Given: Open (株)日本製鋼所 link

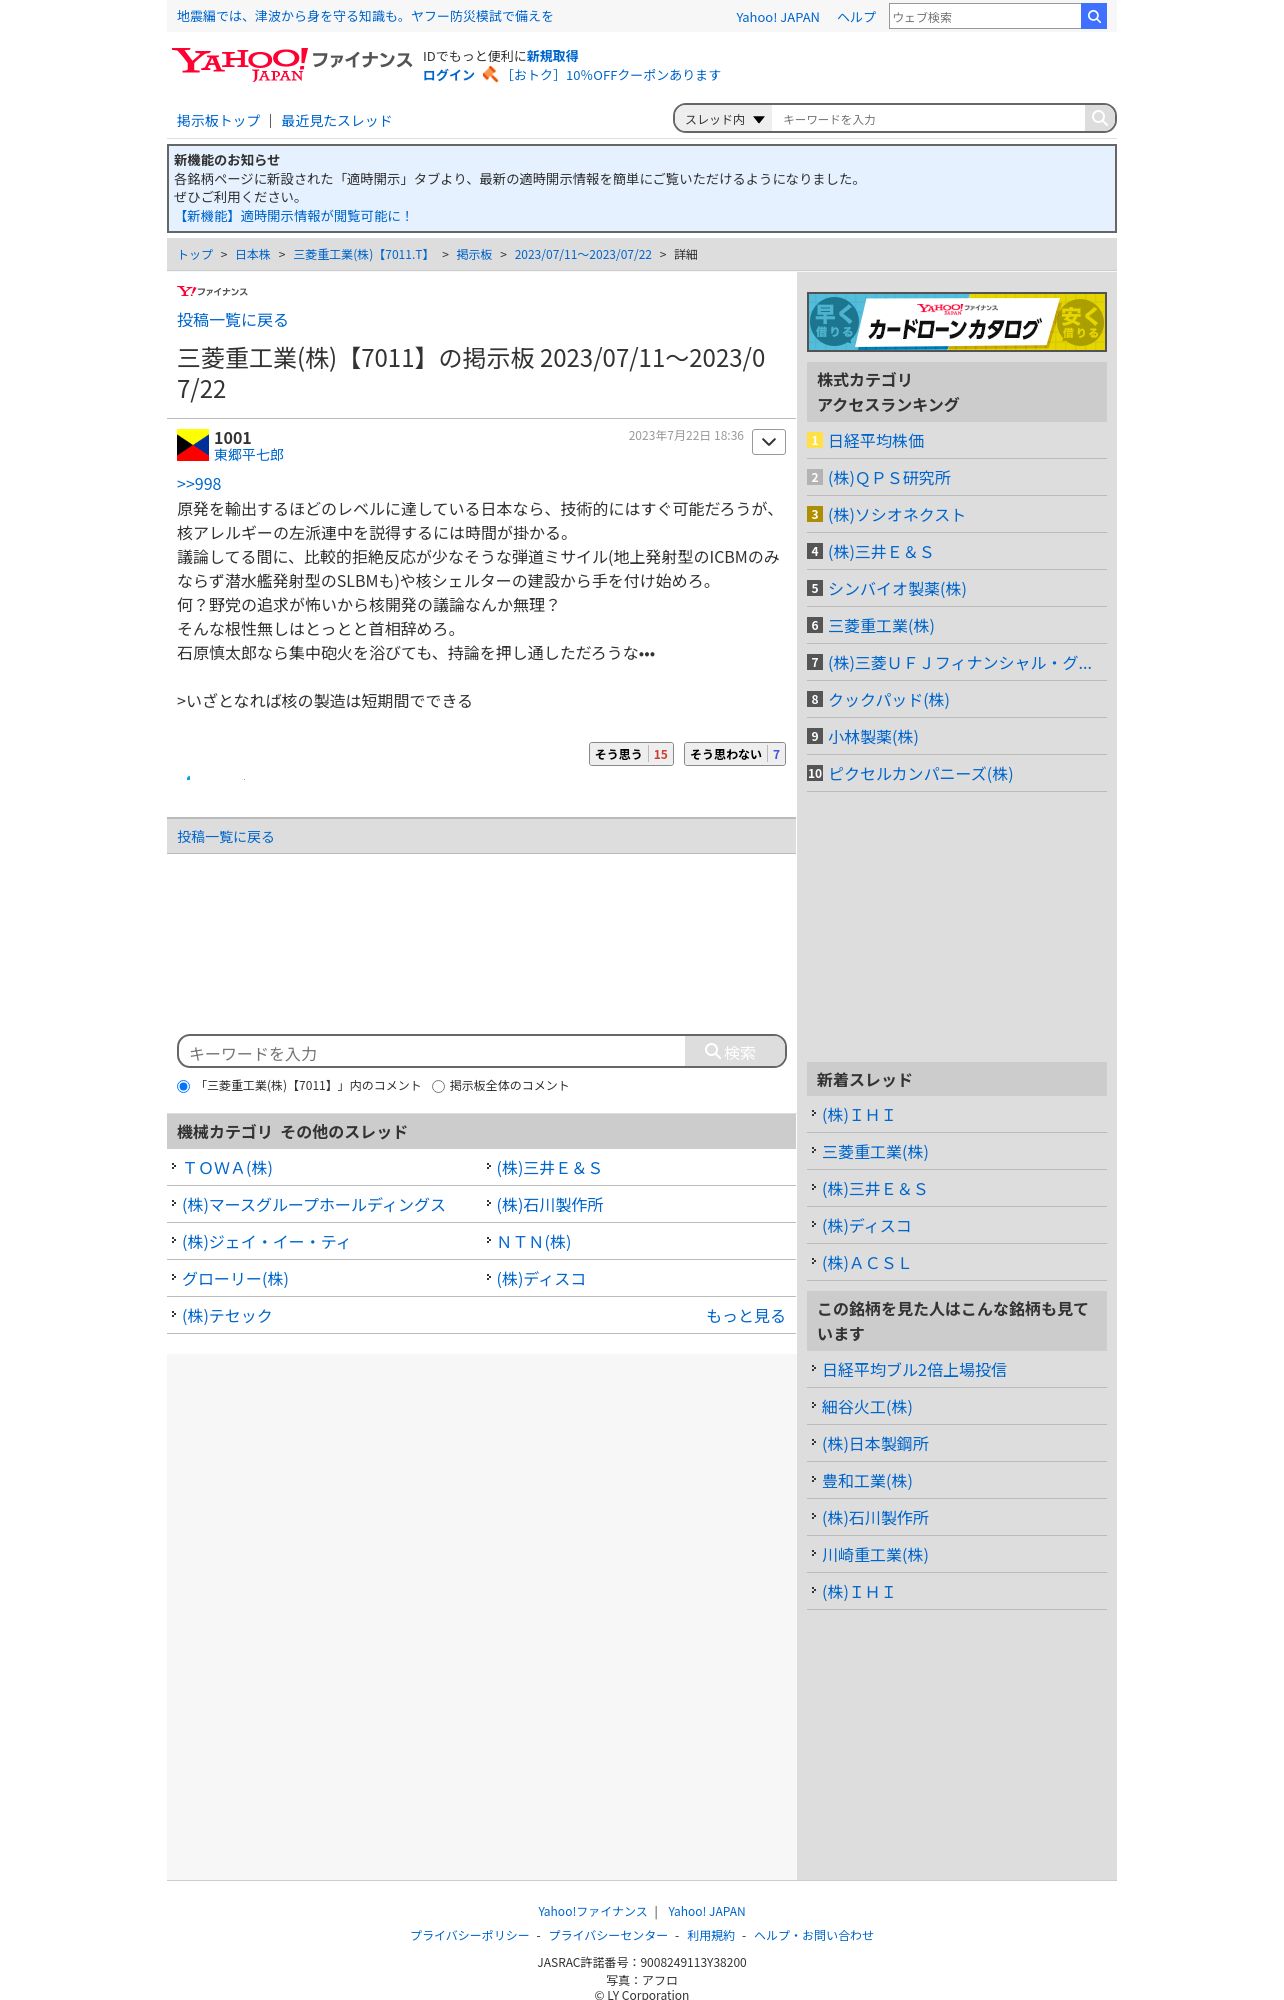Looking at the screenshot, I should tap(875, 1444).
